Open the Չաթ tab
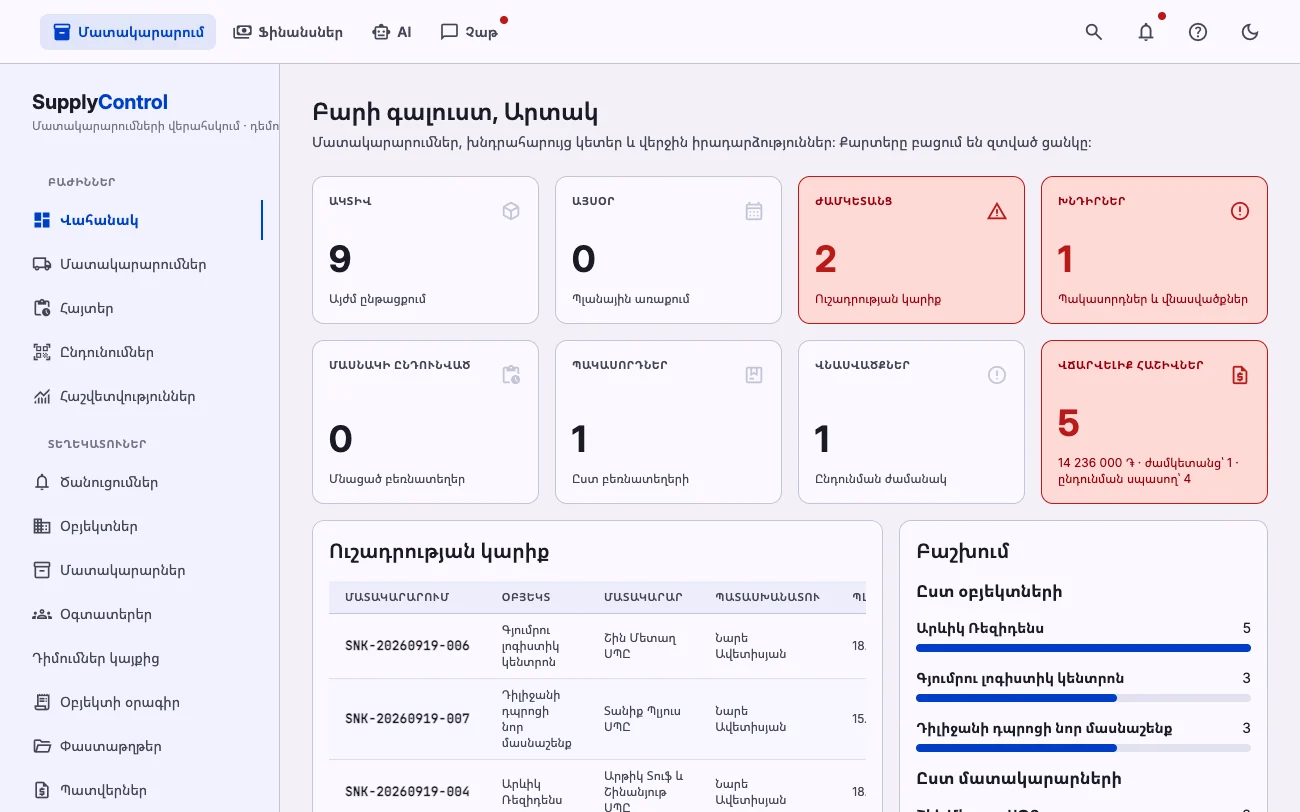 [x=469, y=32]
